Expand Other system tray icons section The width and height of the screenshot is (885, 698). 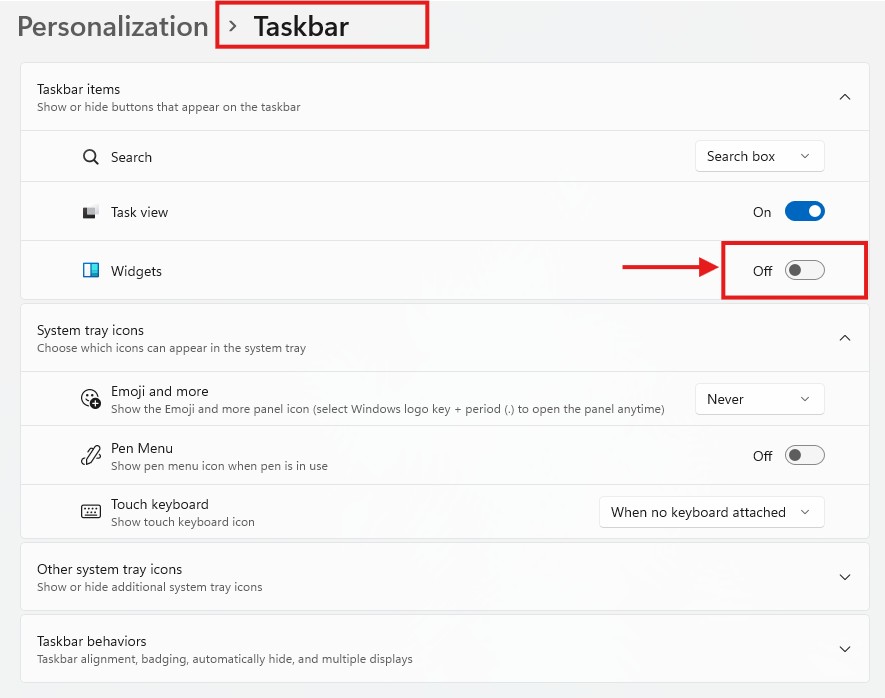[844, 577]
